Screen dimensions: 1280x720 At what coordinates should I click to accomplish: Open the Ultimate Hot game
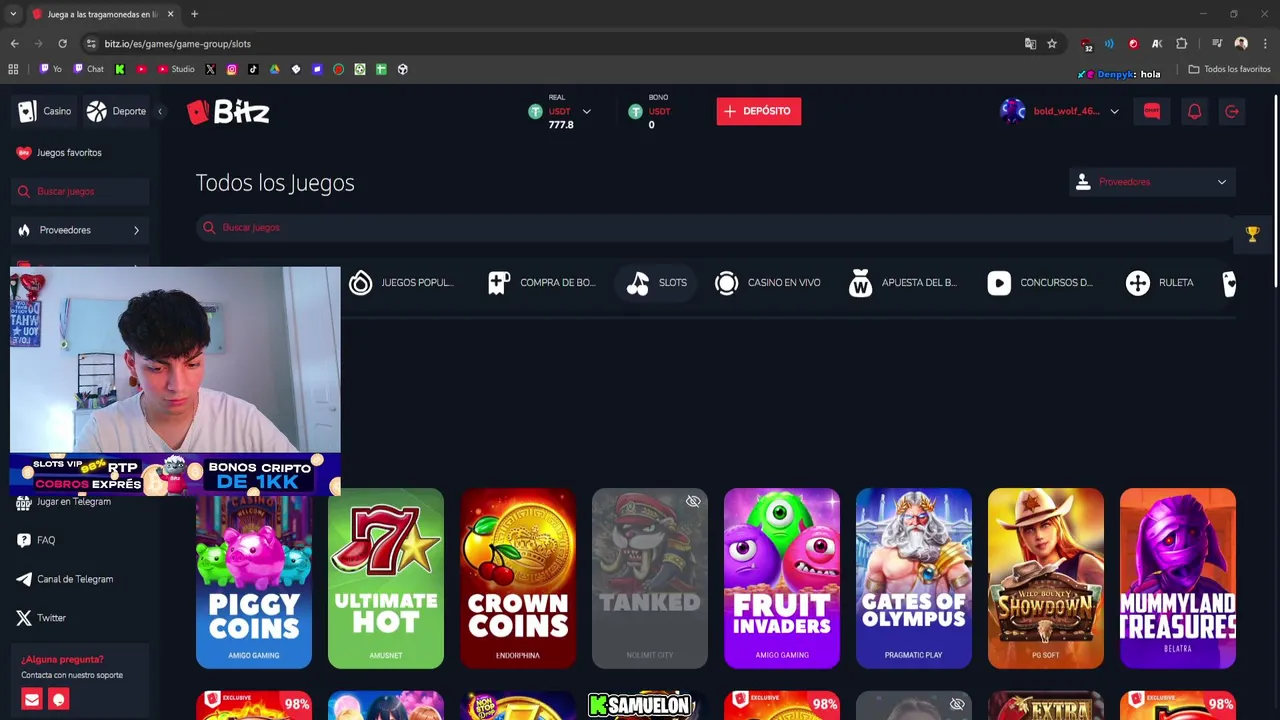(x=386, y=578)
